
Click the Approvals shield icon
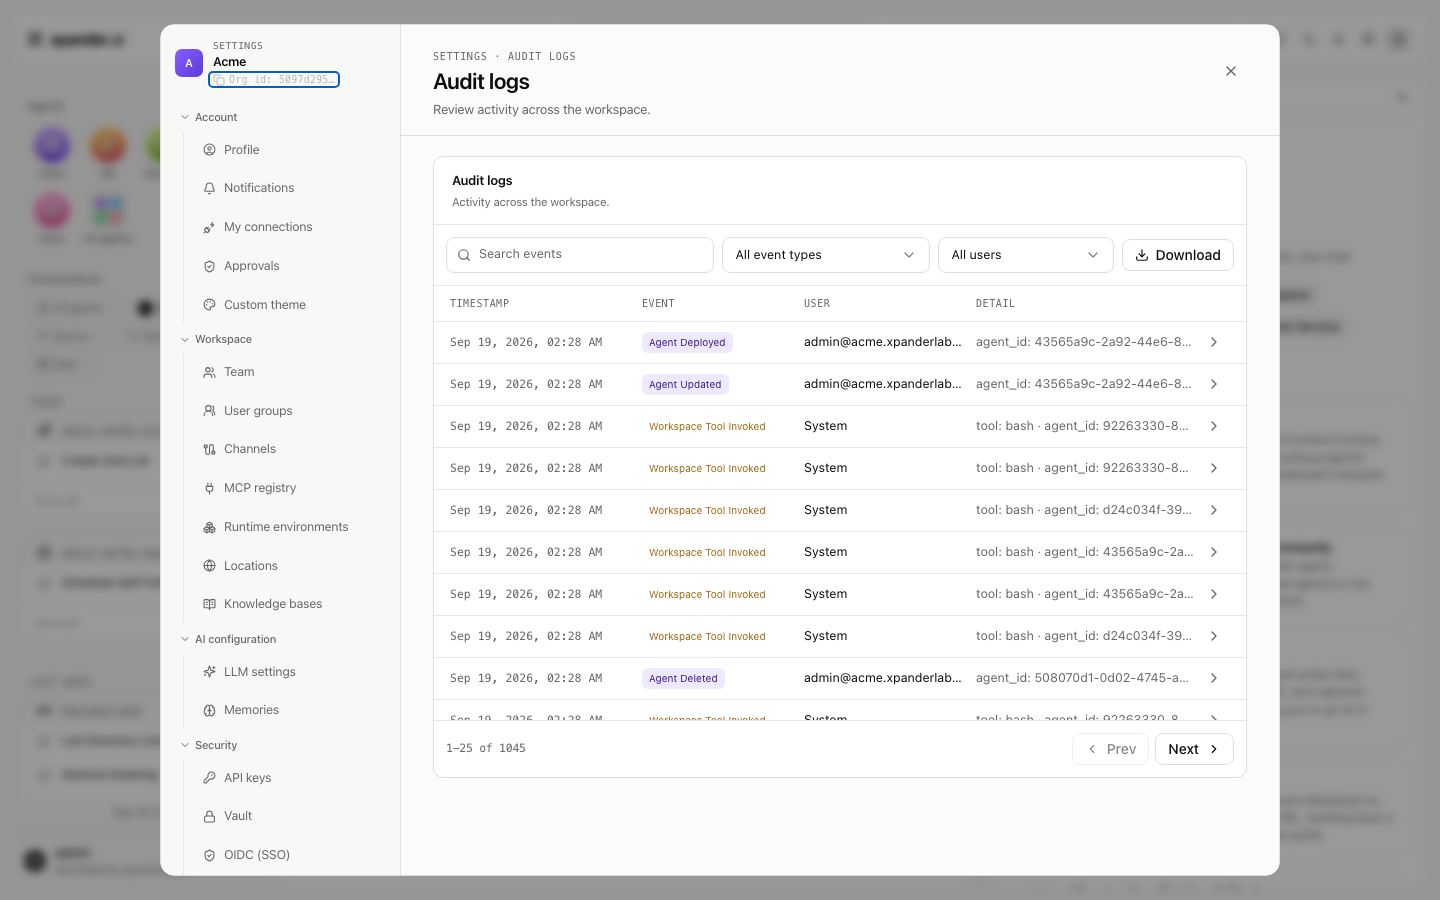pyautogui.click(x=210, y=266)
